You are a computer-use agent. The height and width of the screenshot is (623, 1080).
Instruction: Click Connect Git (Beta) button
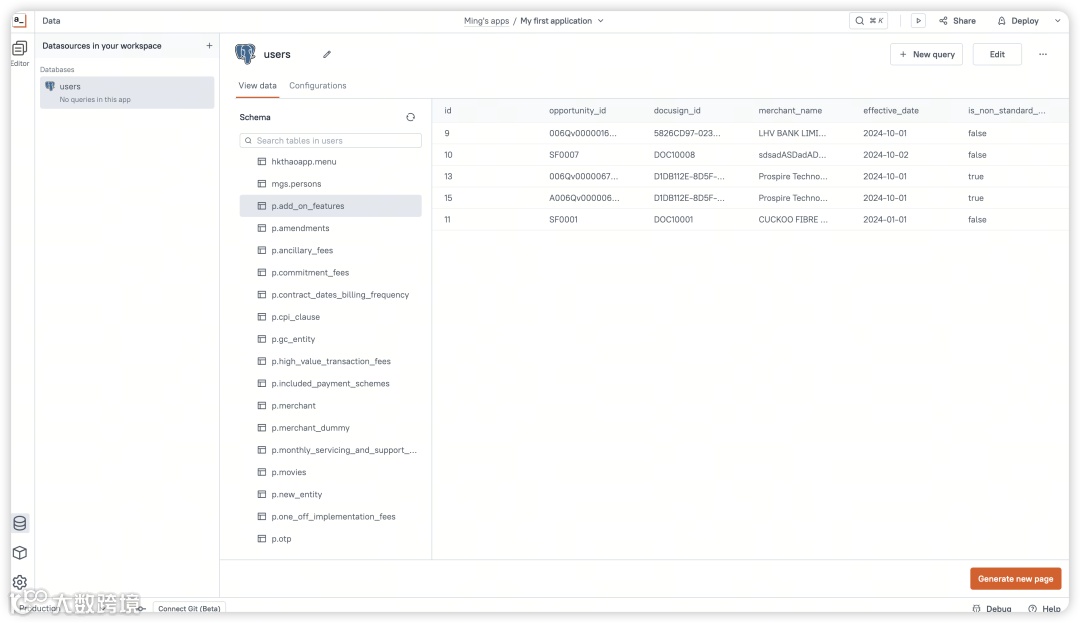[x=189, y=609]
